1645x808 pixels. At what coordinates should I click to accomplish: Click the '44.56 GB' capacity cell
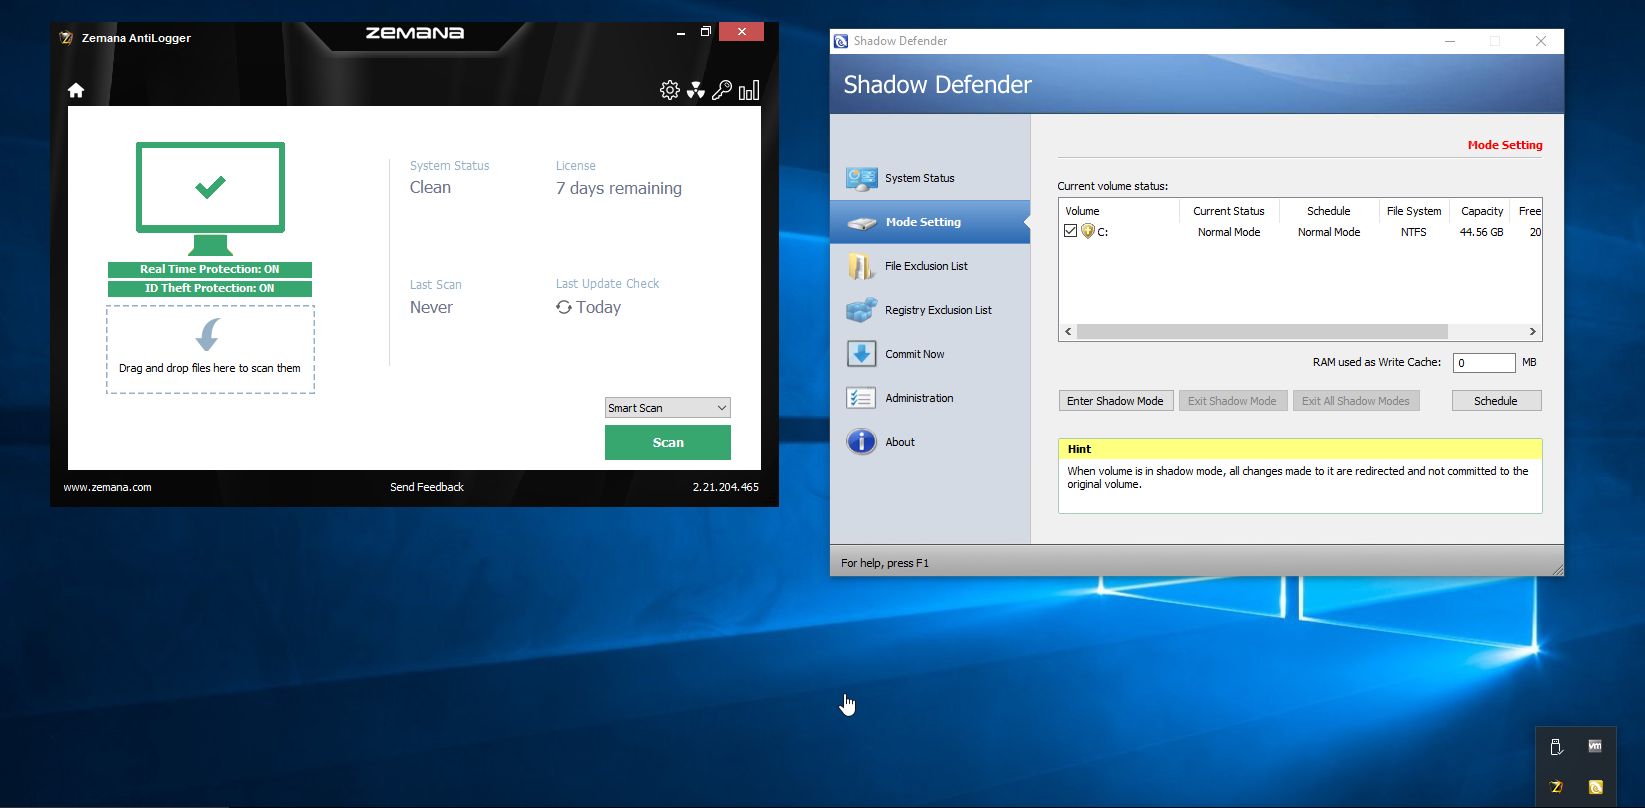click(1481, 232)
